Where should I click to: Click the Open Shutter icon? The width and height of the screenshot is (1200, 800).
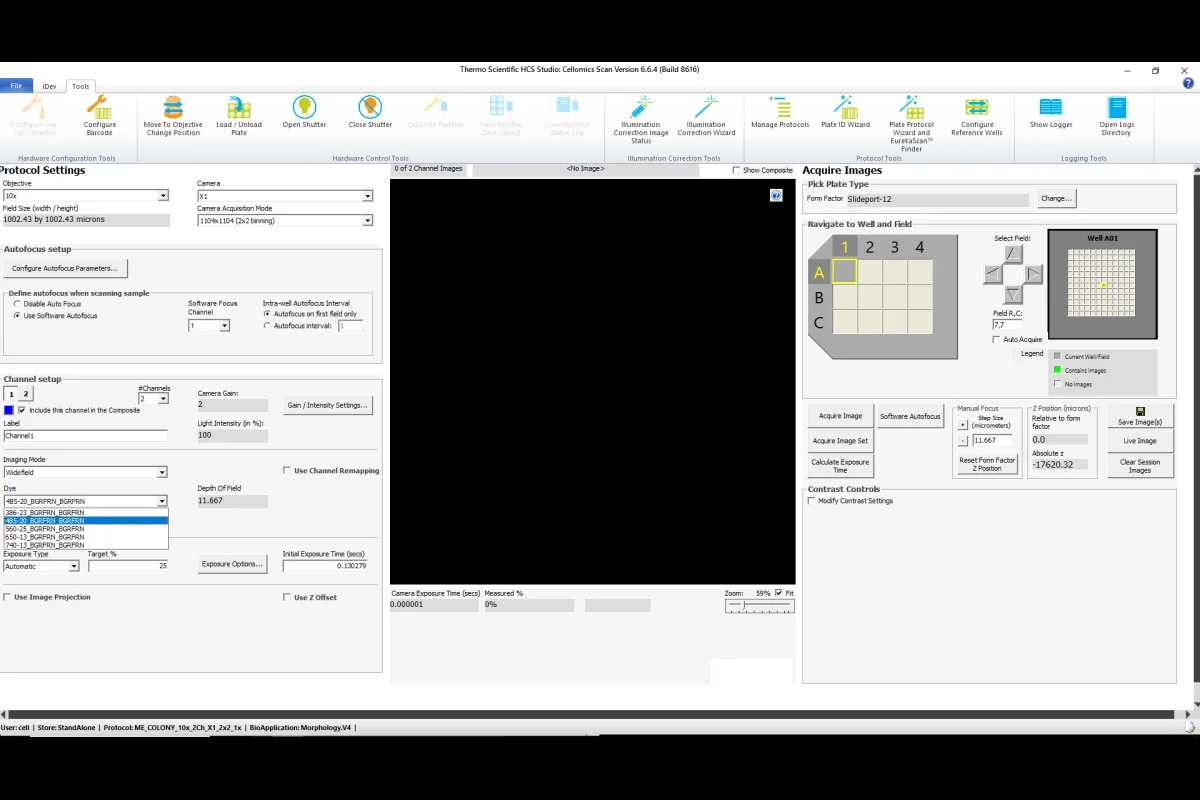[304, 108]
